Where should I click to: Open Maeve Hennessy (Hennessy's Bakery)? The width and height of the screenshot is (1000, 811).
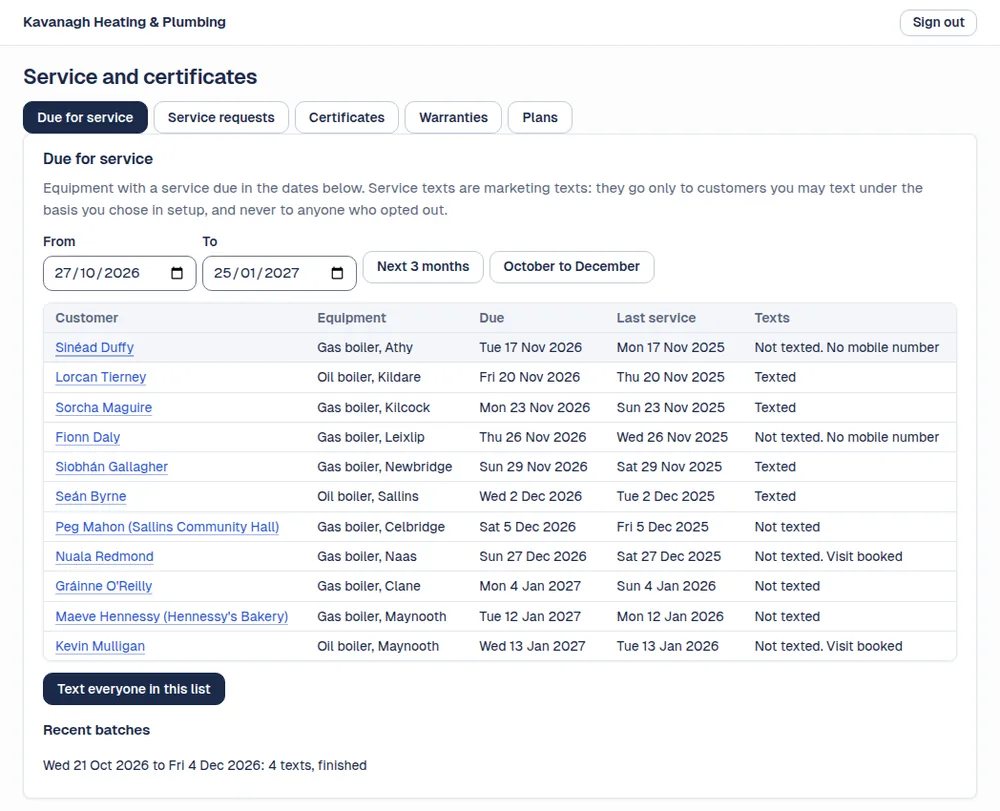point(172,617)
